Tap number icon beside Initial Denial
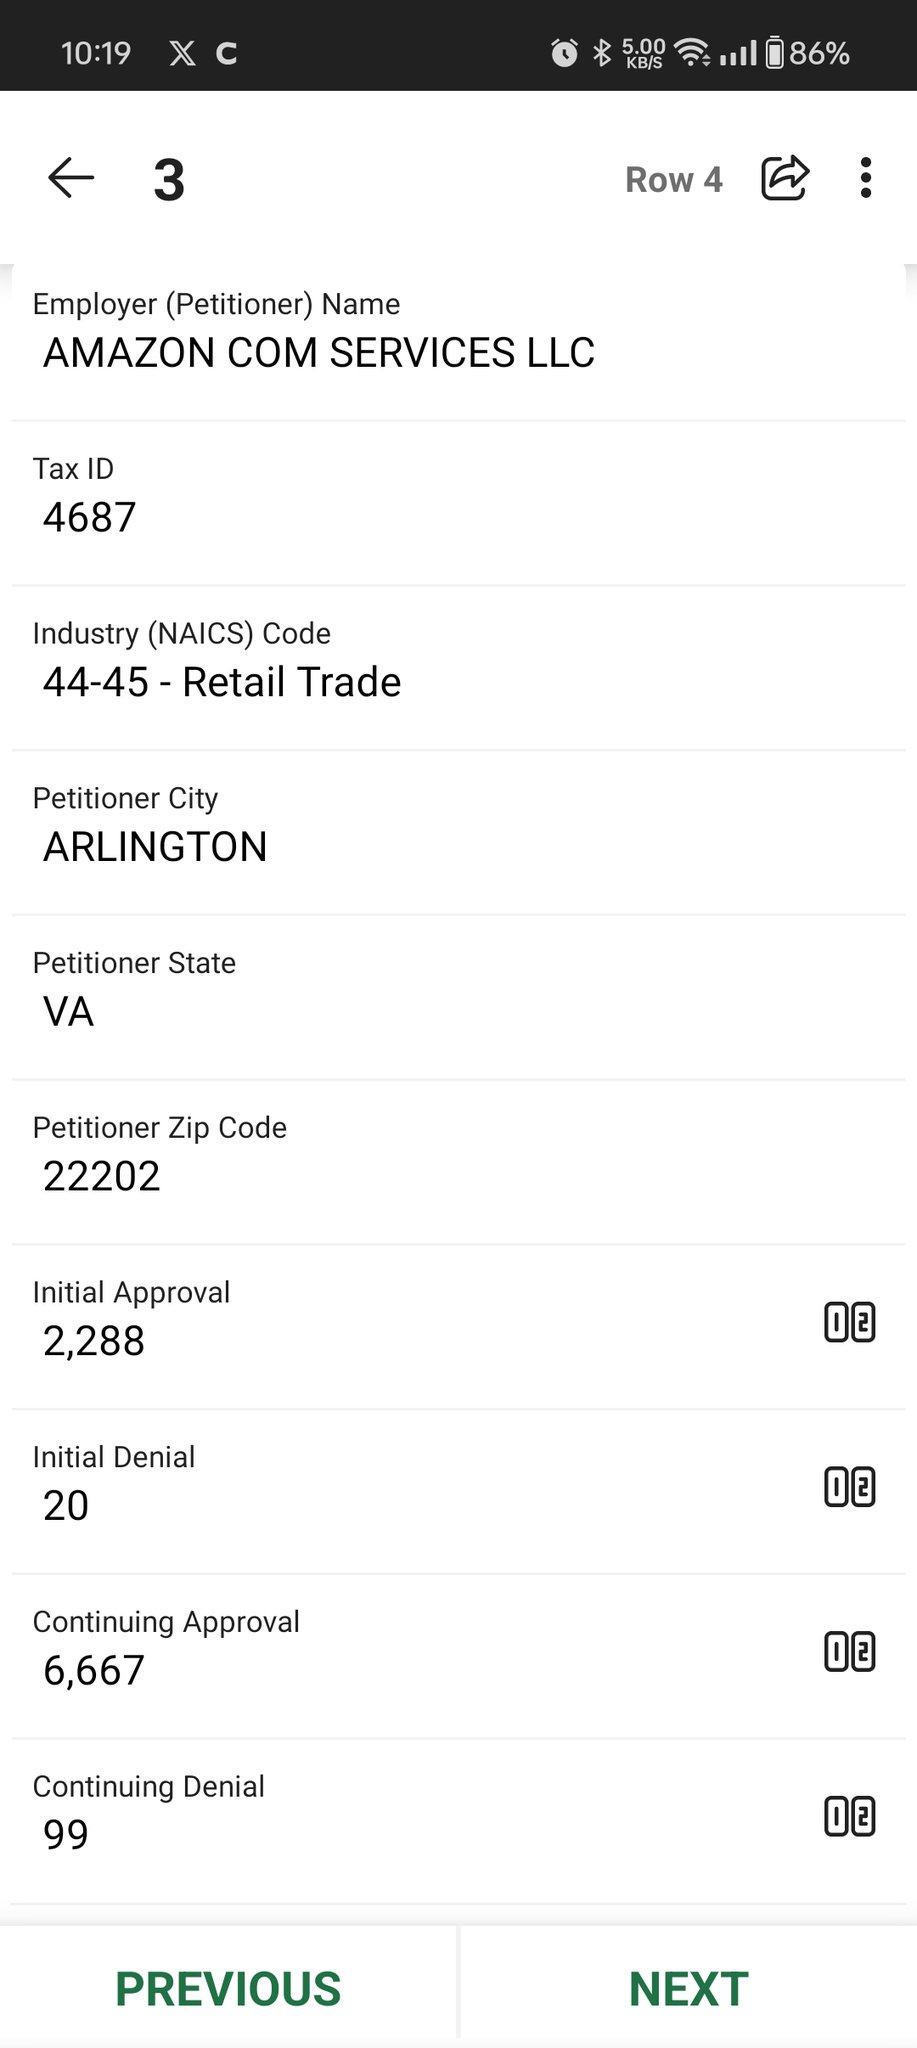This screenshot has height=2048, width=917. [849, 1487]
